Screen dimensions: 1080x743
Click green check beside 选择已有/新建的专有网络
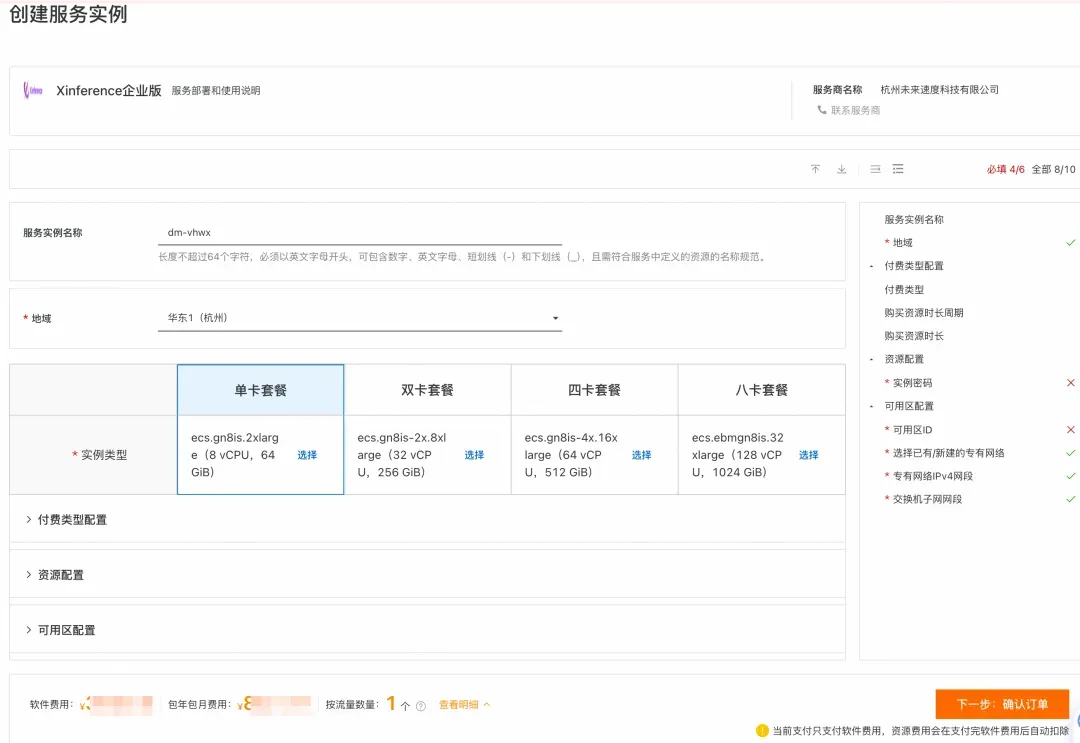pos(1070,453)
